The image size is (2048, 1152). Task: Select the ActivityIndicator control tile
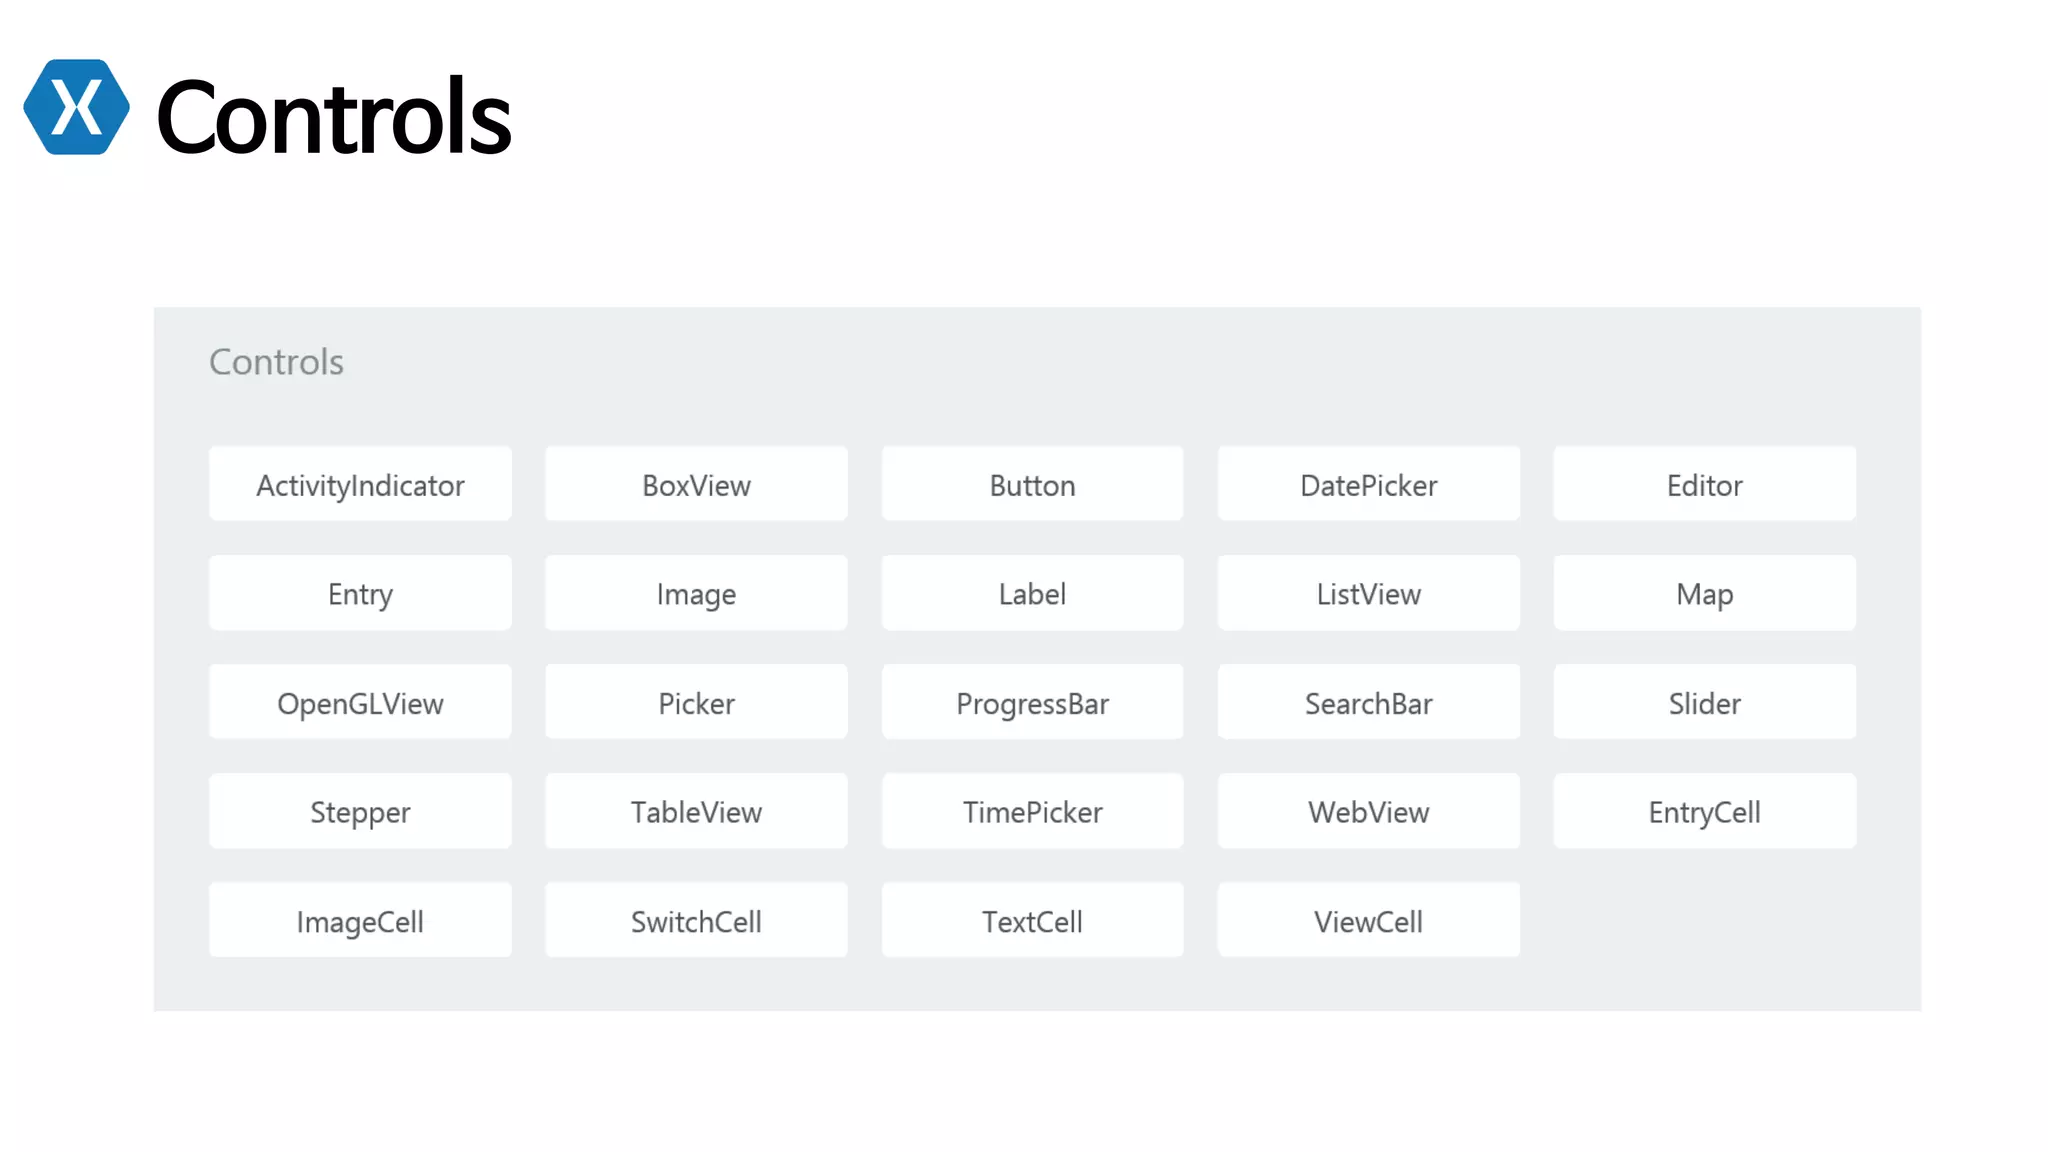tap(360, 485)
